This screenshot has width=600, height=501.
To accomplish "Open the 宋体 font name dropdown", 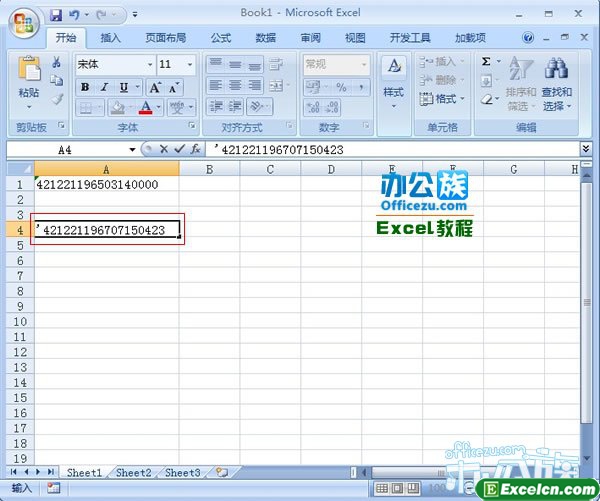I will pos(150,64).
